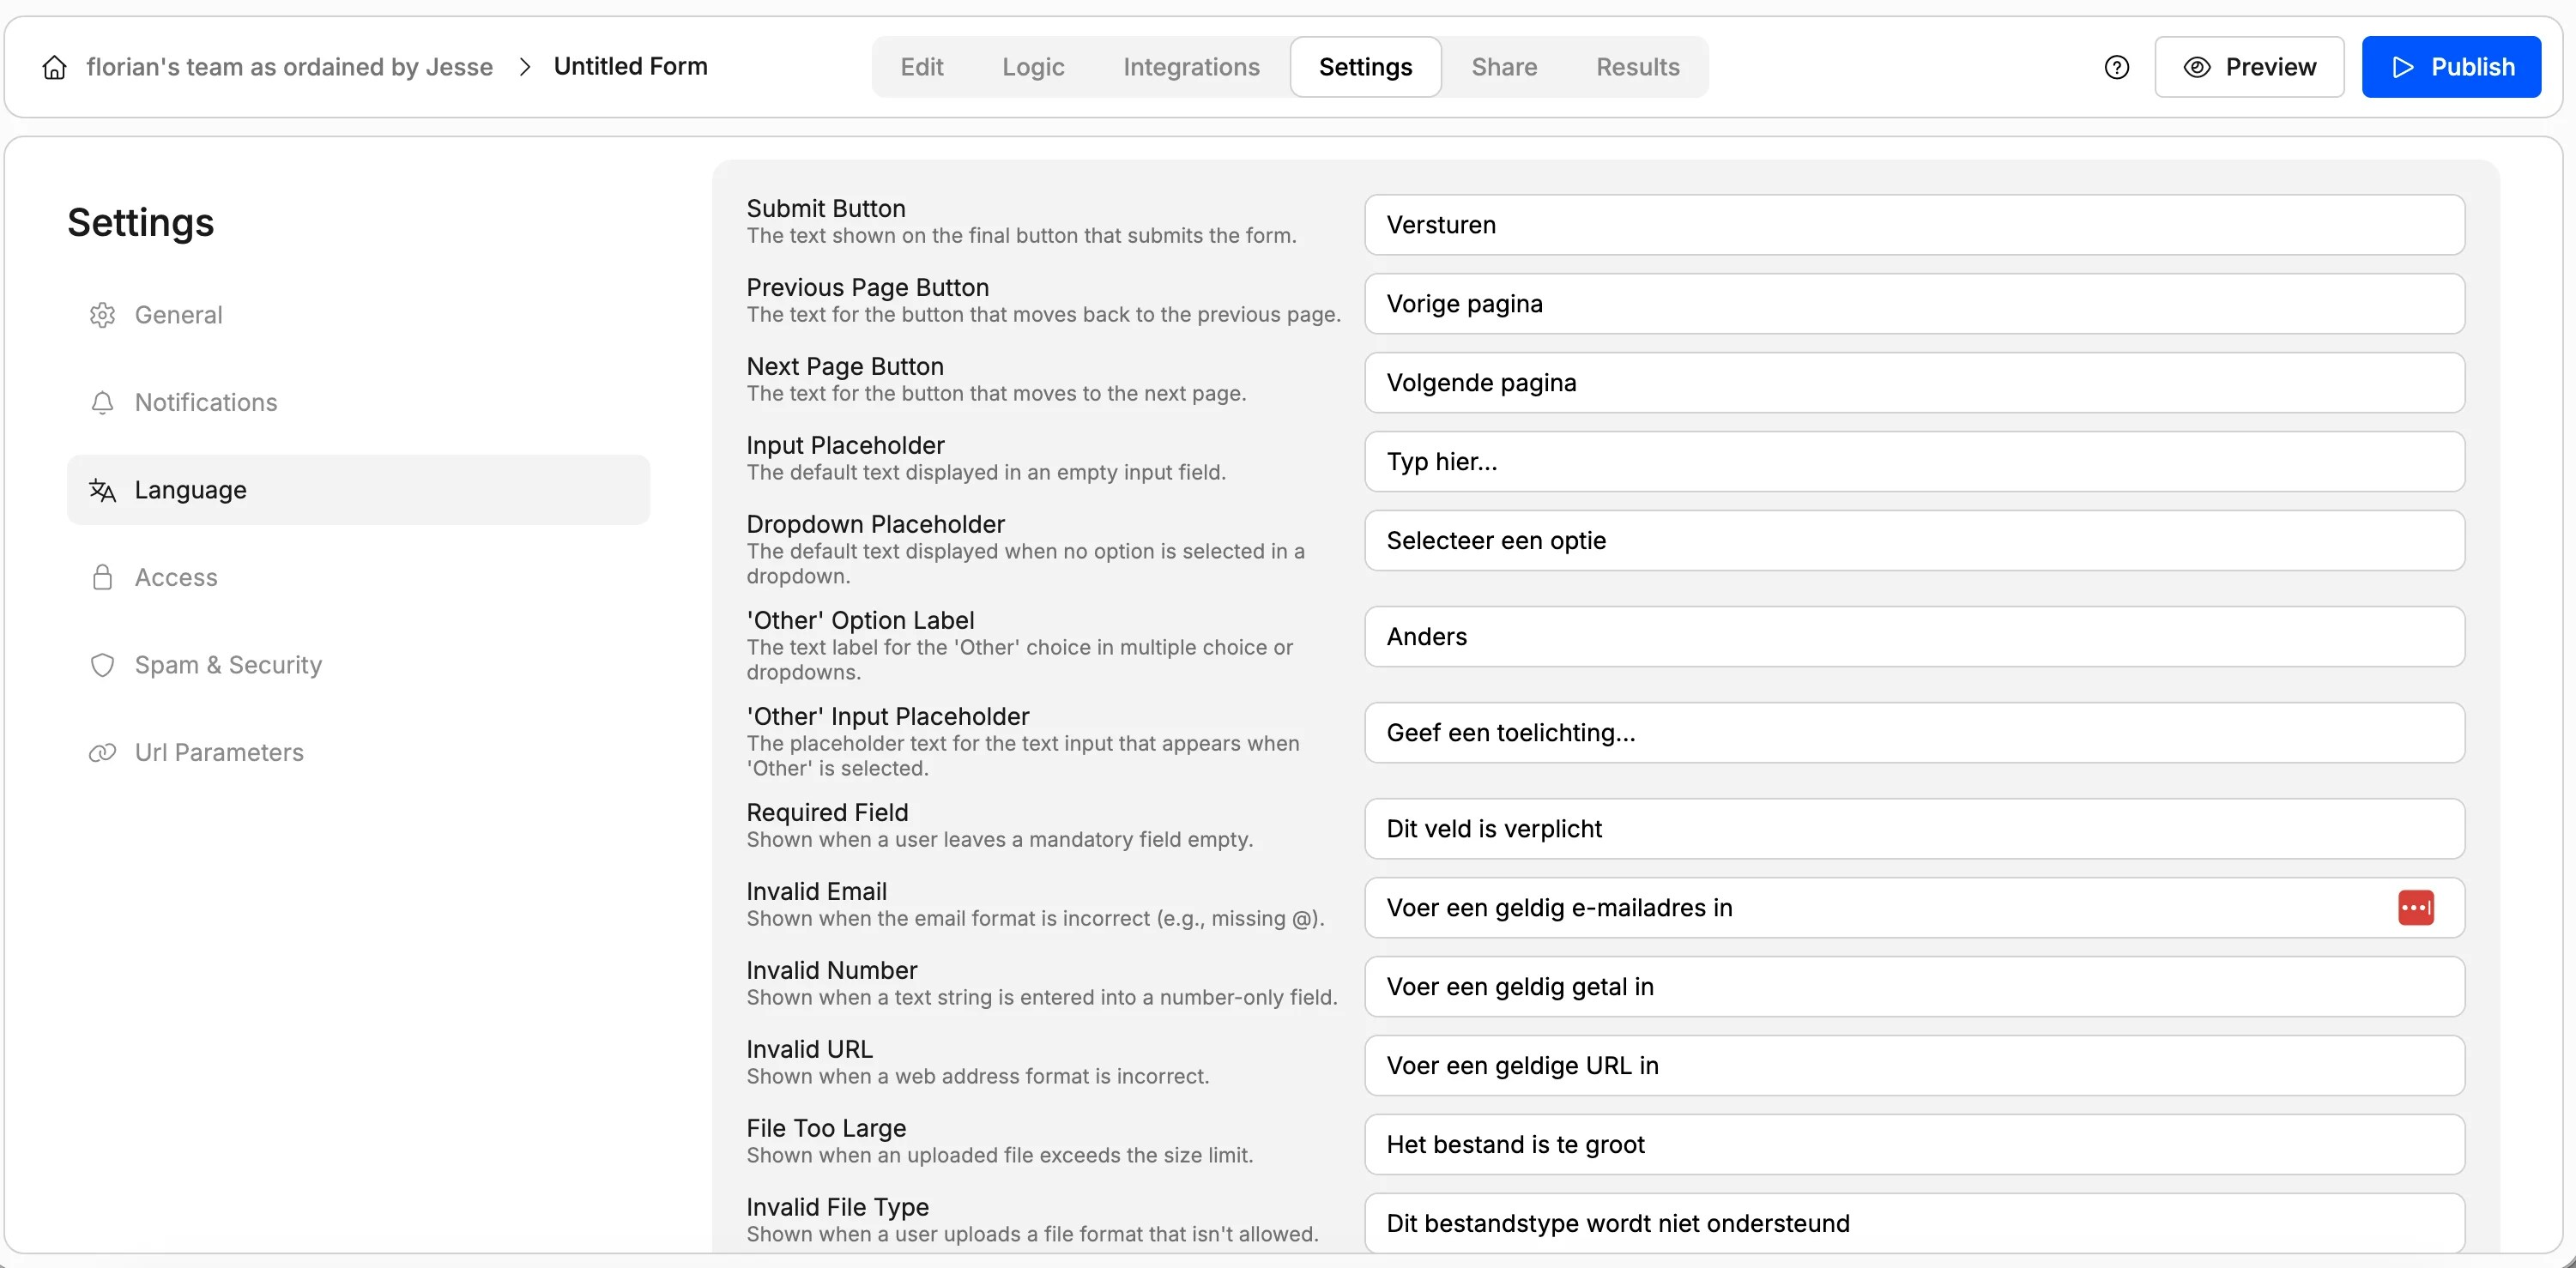Image resolution: width=2576 pixels, height=1268 pixels.
Task: Open the Share tab
Action: pos(1504,66)
